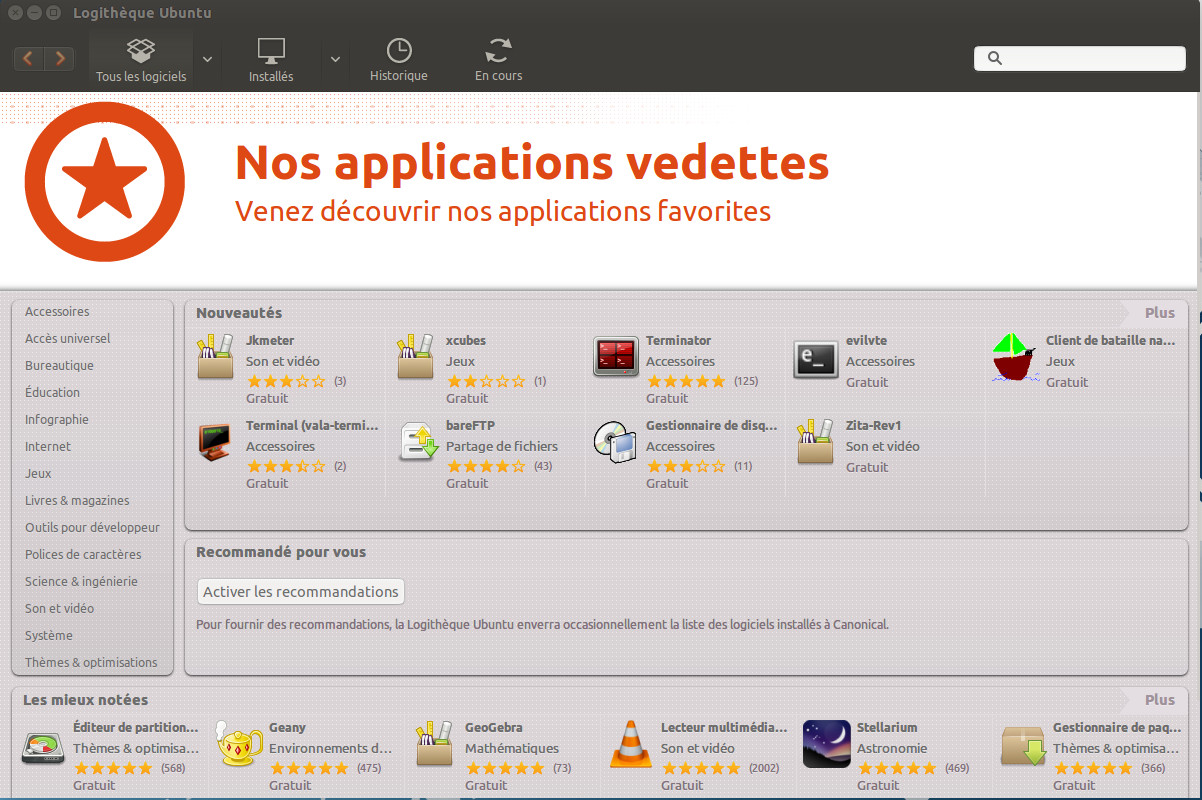Open the bareFTP app icon

[x=418, y=442]
